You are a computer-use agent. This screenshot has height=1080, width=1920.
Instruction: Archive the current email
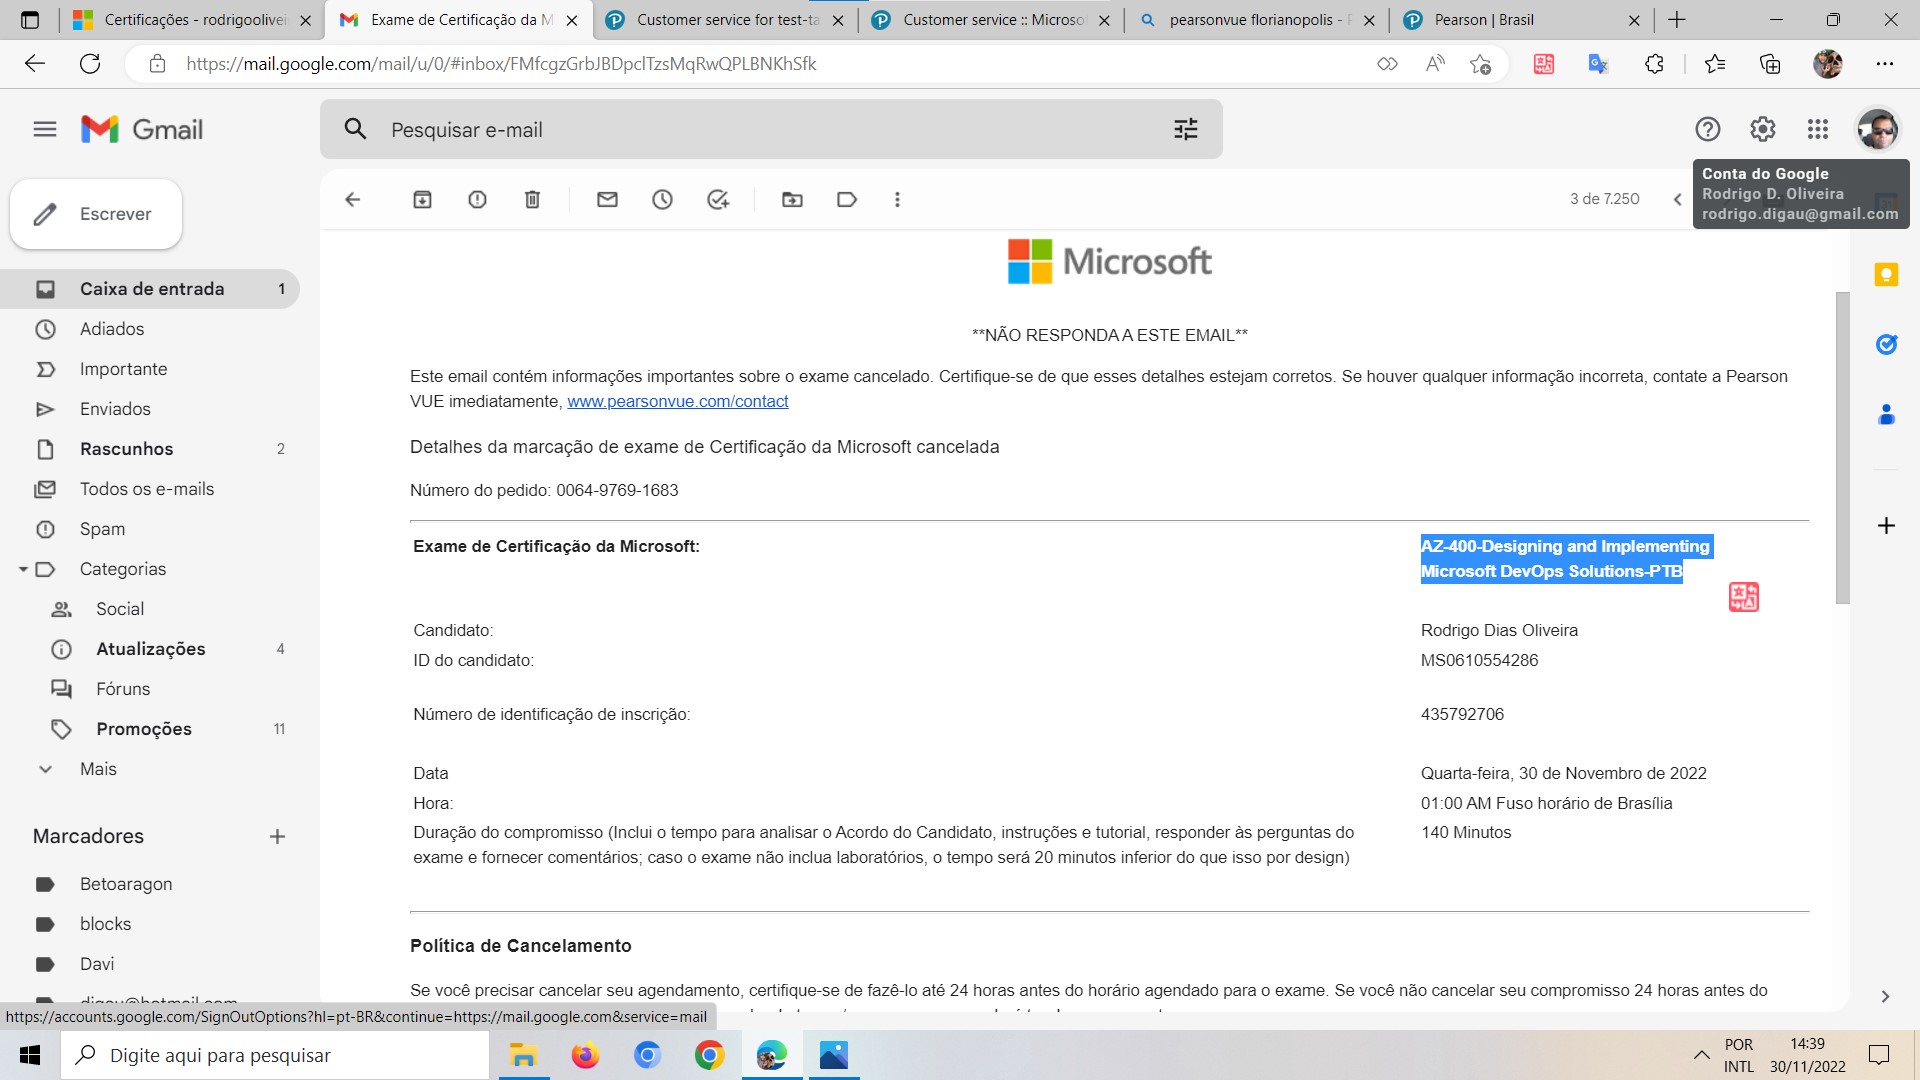pyautogui.click(x=422, y=199)
